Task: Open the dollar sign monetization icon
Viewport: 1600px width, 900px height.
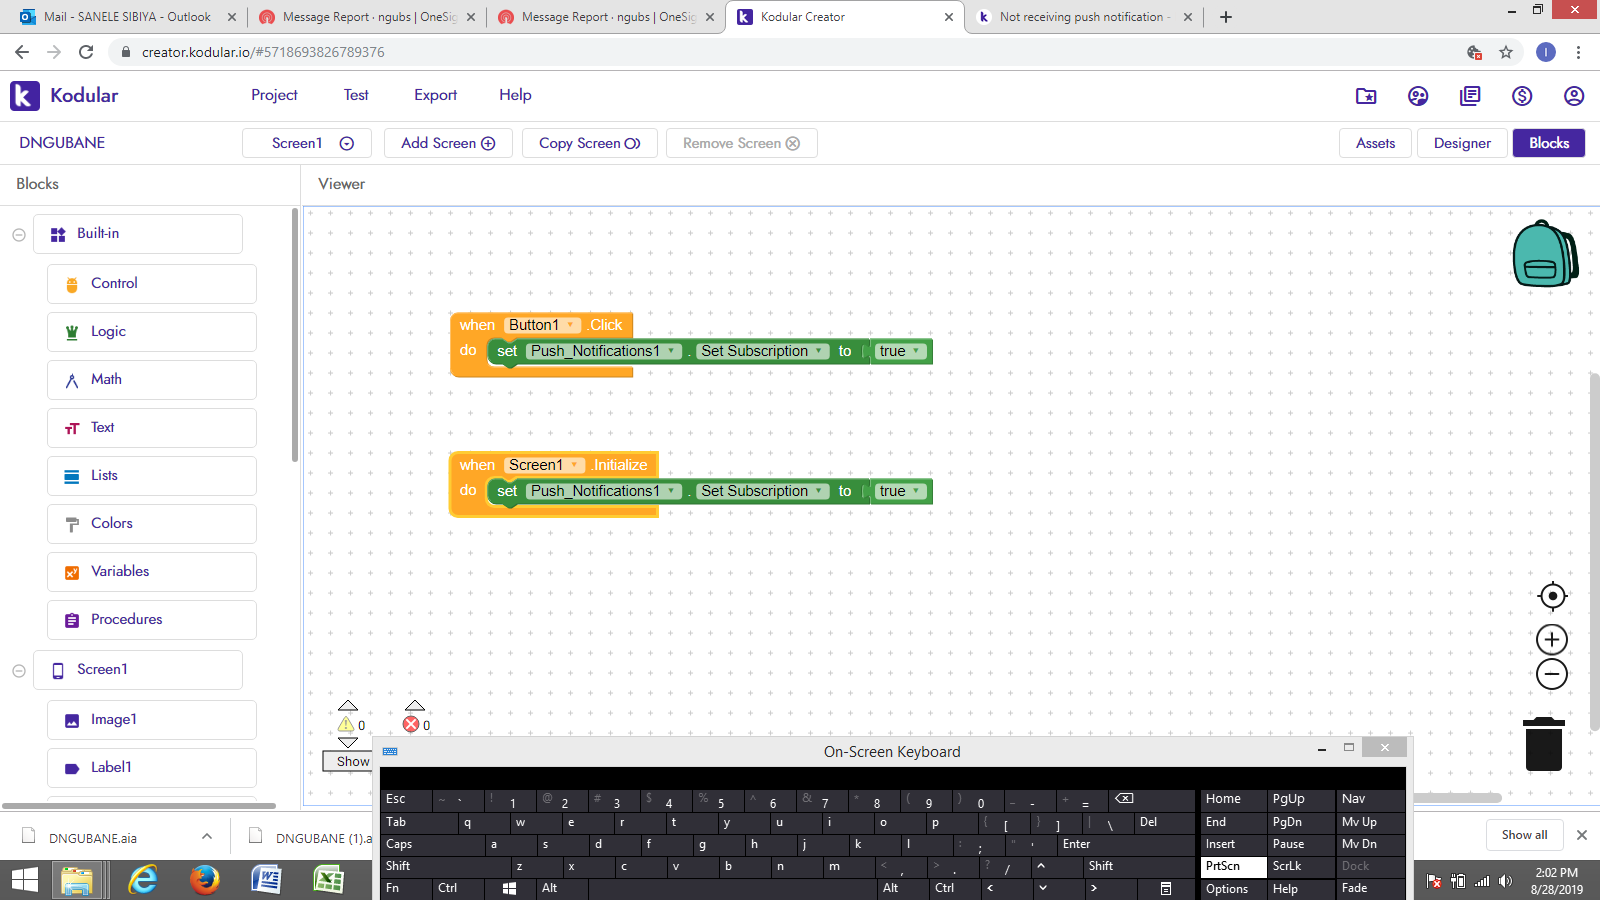Action: [x=1522, y=96]
